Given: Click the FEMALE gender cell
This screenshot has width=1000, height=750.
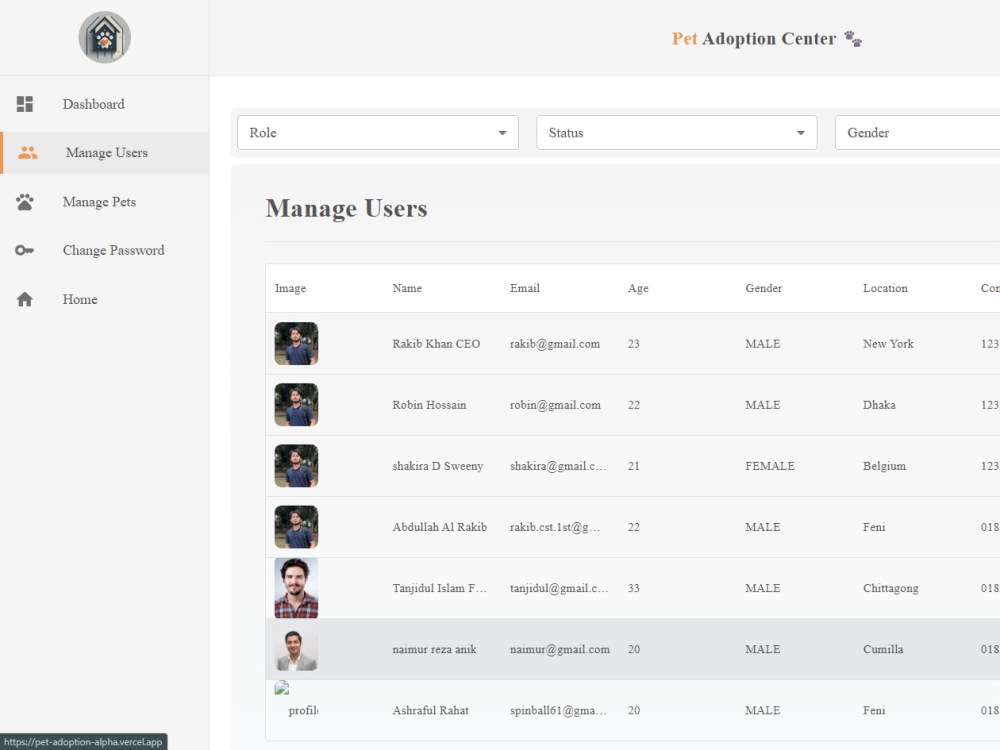Looking at the screenshot, I should pos(770,466).
